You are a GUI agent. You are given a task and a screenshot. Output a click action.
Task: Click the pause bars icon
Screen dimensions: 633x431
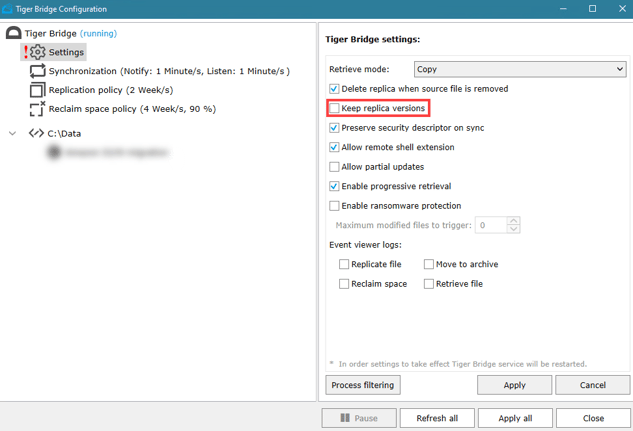pos(345,418)
